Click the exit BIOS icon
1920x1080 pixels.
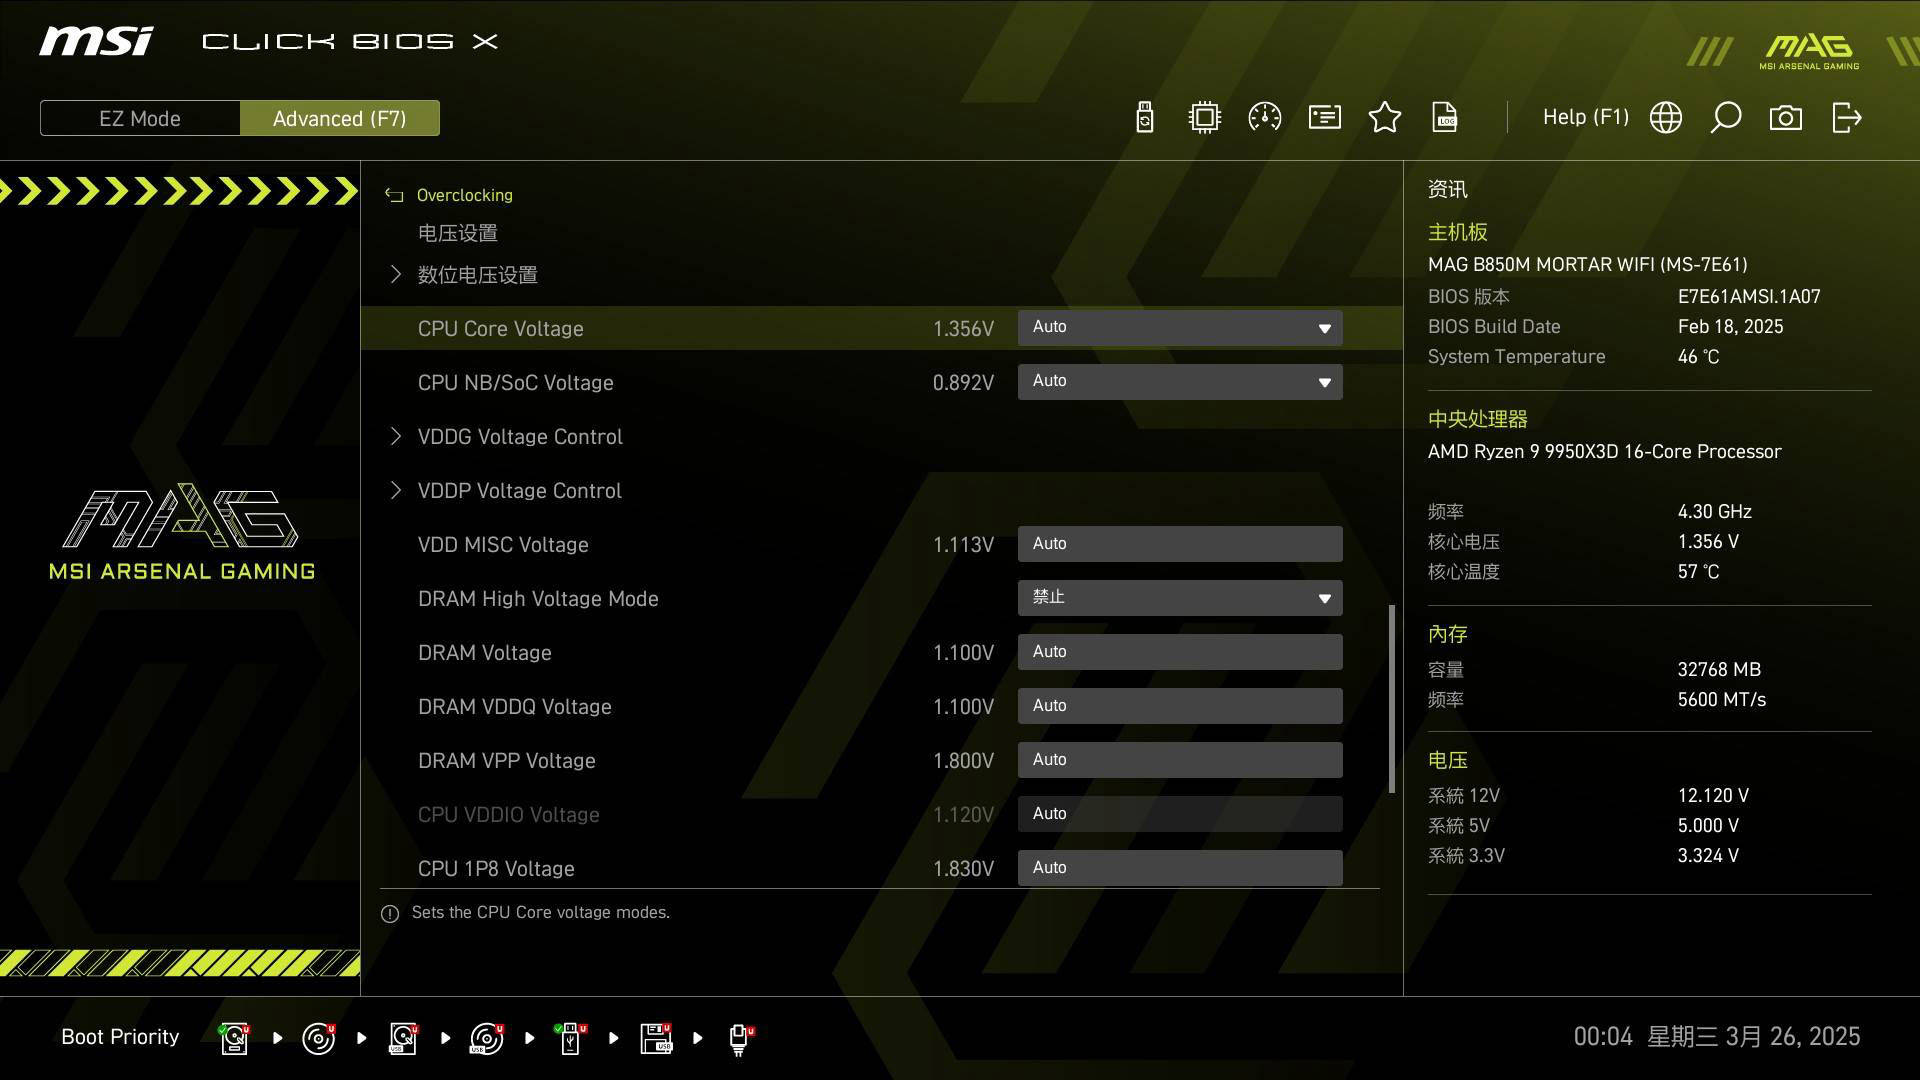pos(1846,118)
